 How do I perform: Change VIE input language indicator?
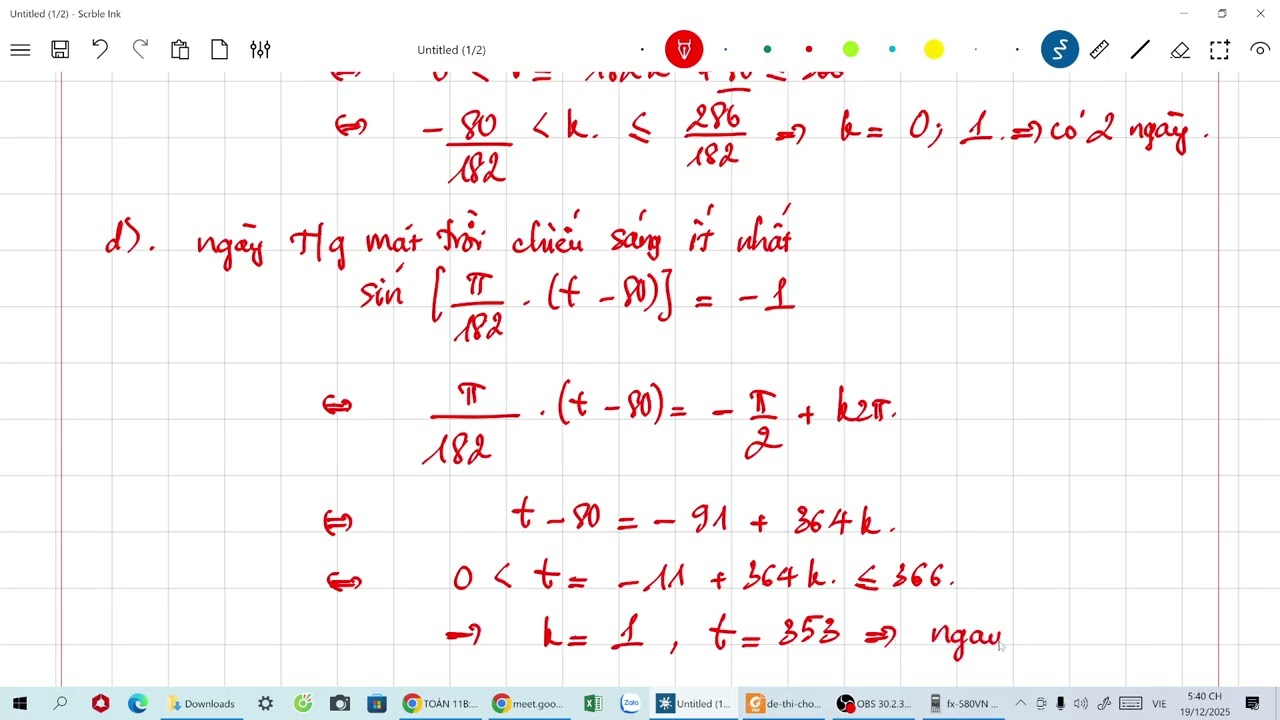[1159, 704]
